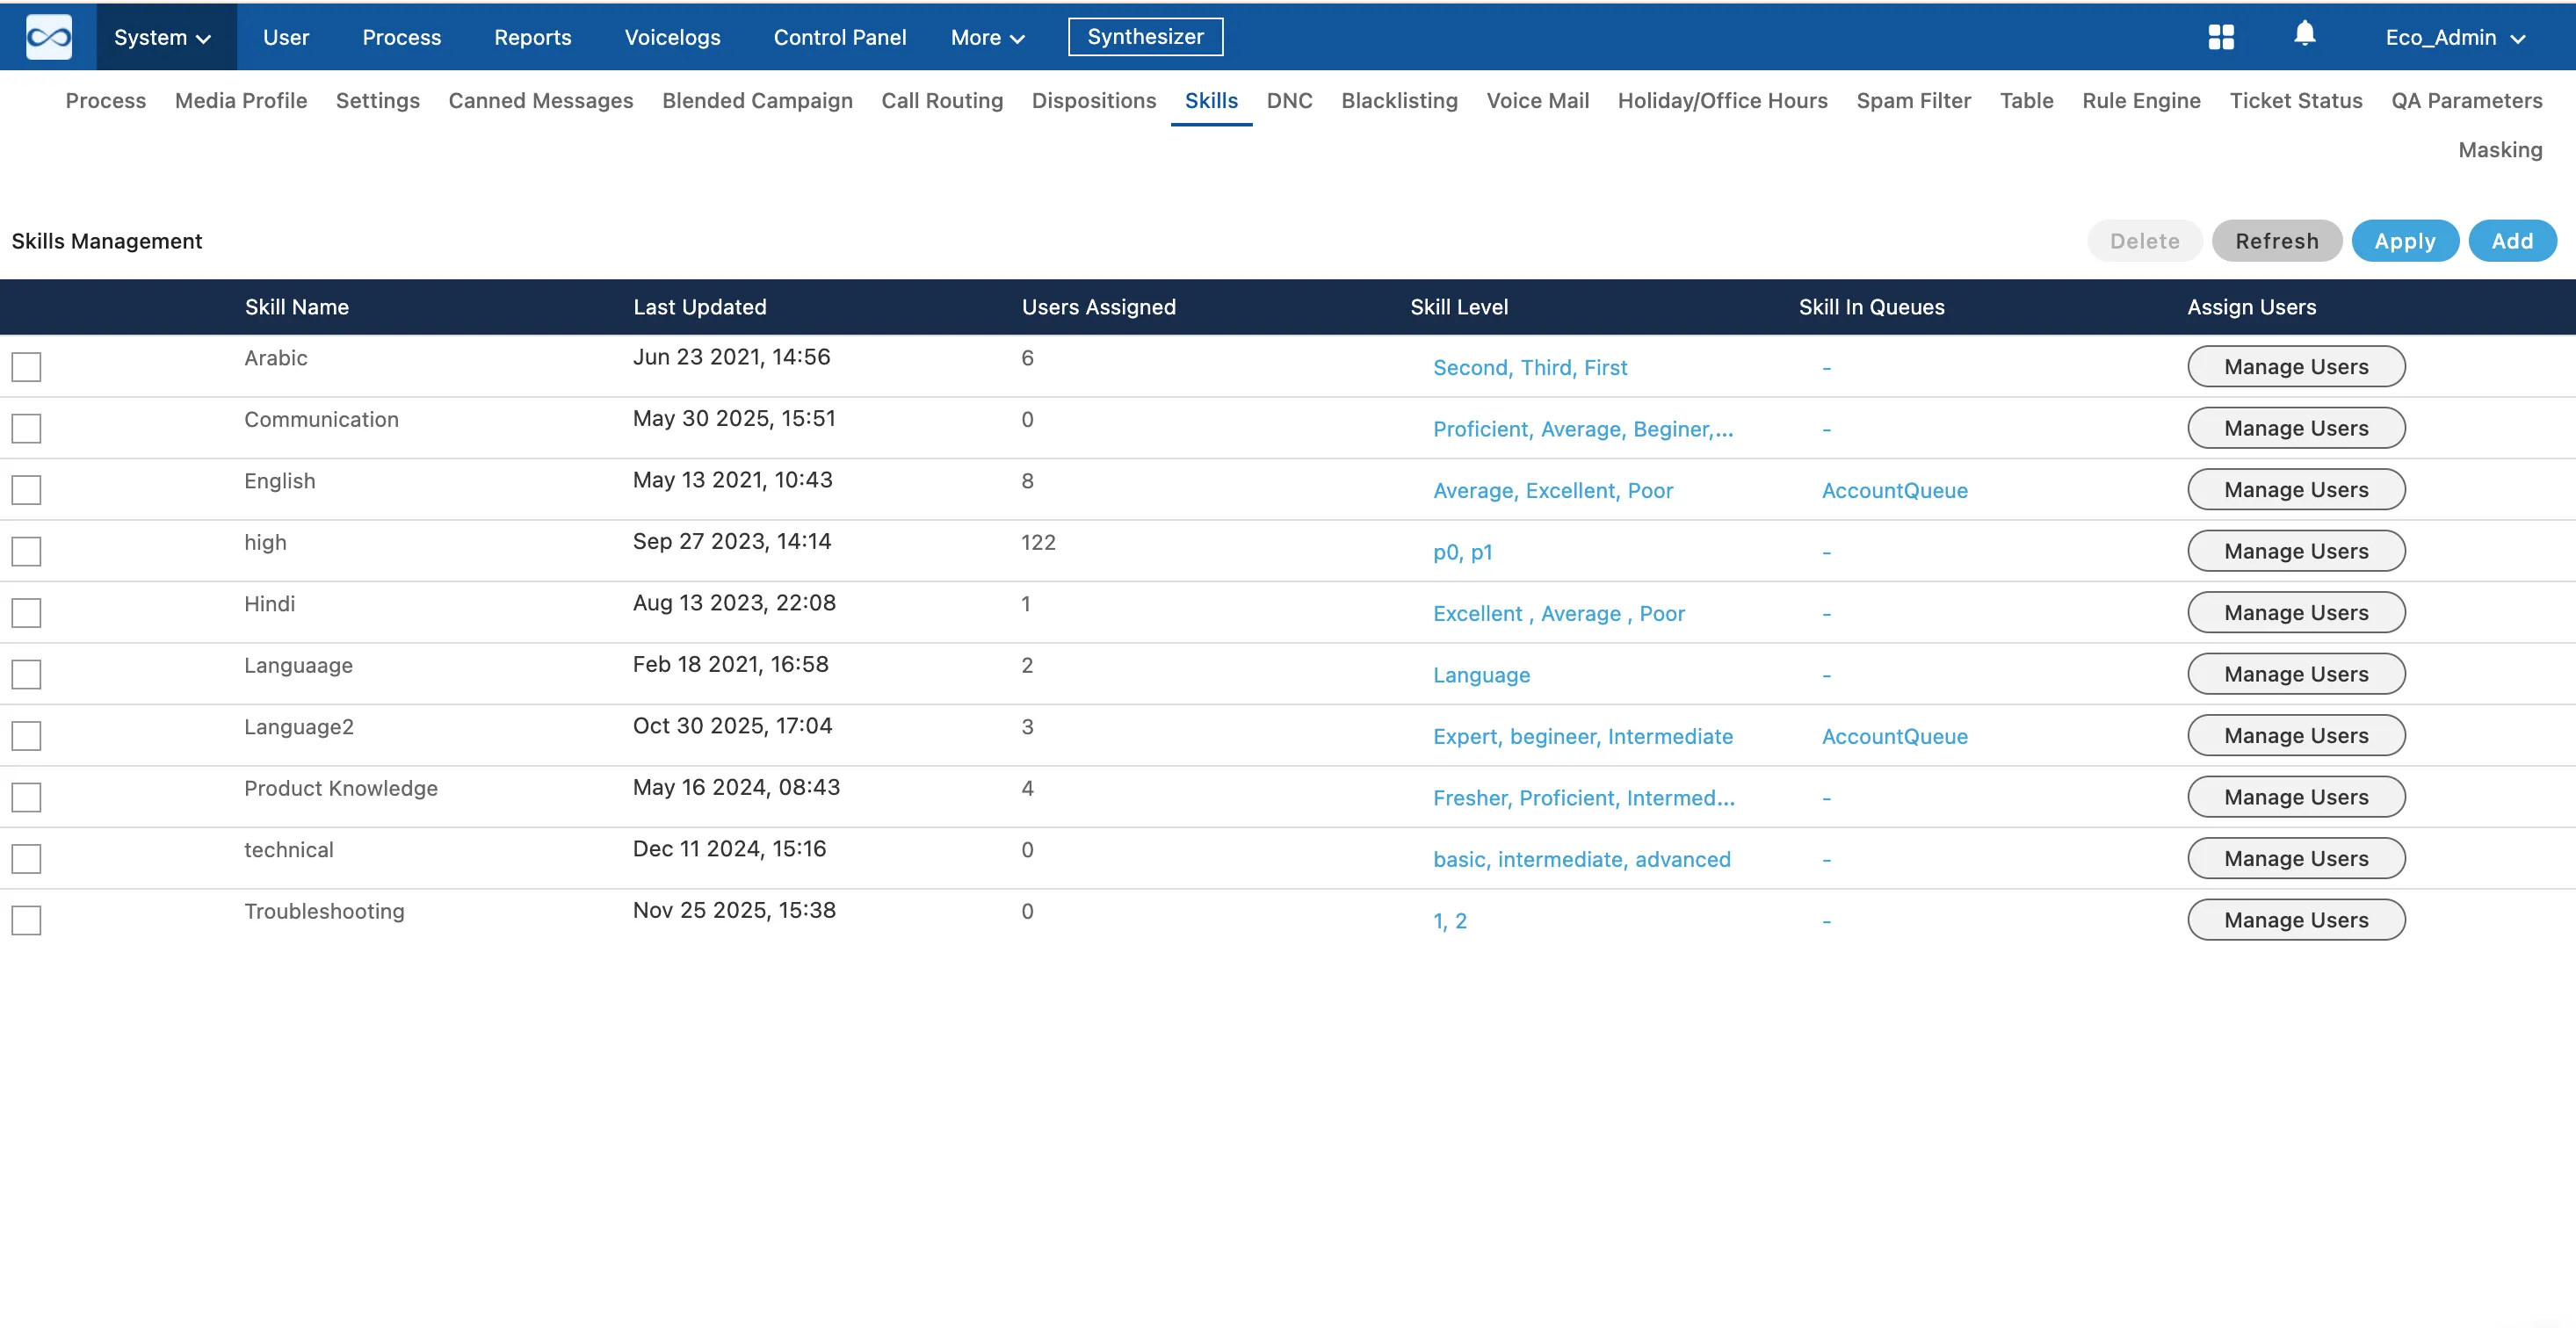This screenshot has height=1328, width=2576.
Task: Open the Control Panel menu
Action: [839, 37]
